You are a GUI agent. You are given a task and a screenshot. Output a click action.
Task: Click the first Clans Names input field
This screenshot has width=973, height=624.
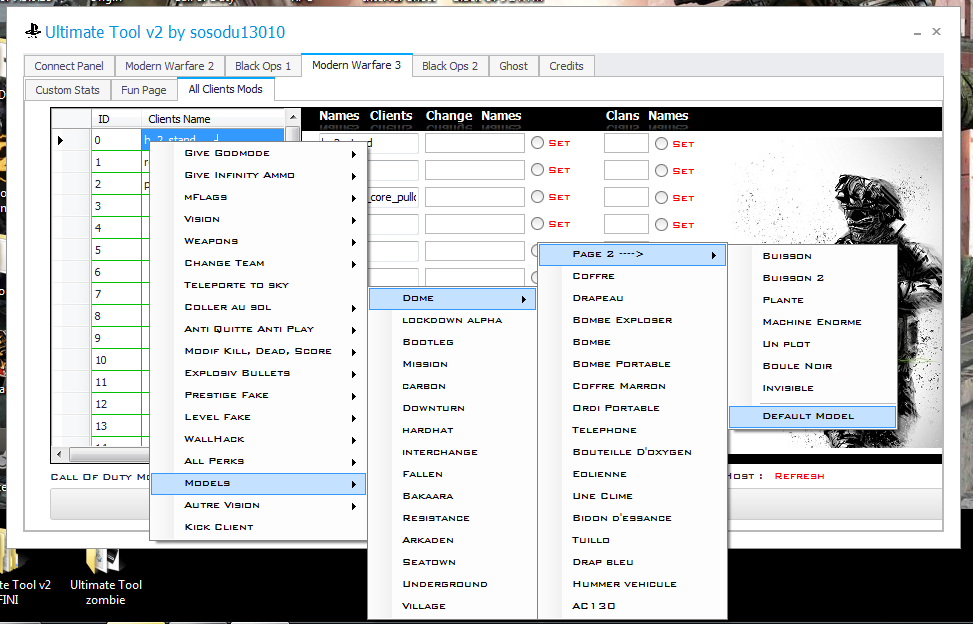coord(626,143)
